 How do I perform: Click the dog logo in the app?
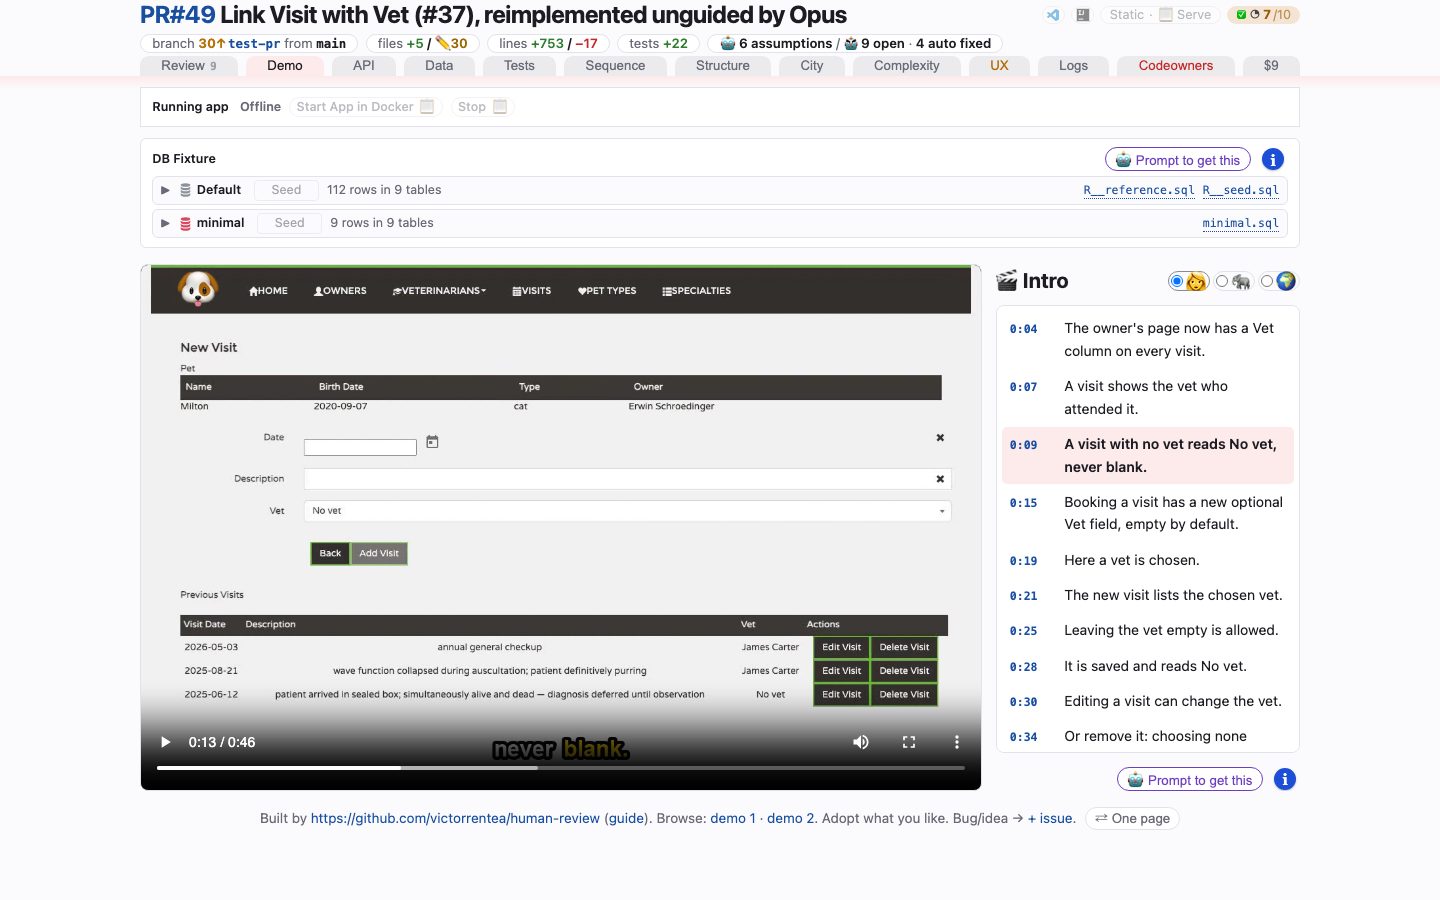[x=198, y=289]
